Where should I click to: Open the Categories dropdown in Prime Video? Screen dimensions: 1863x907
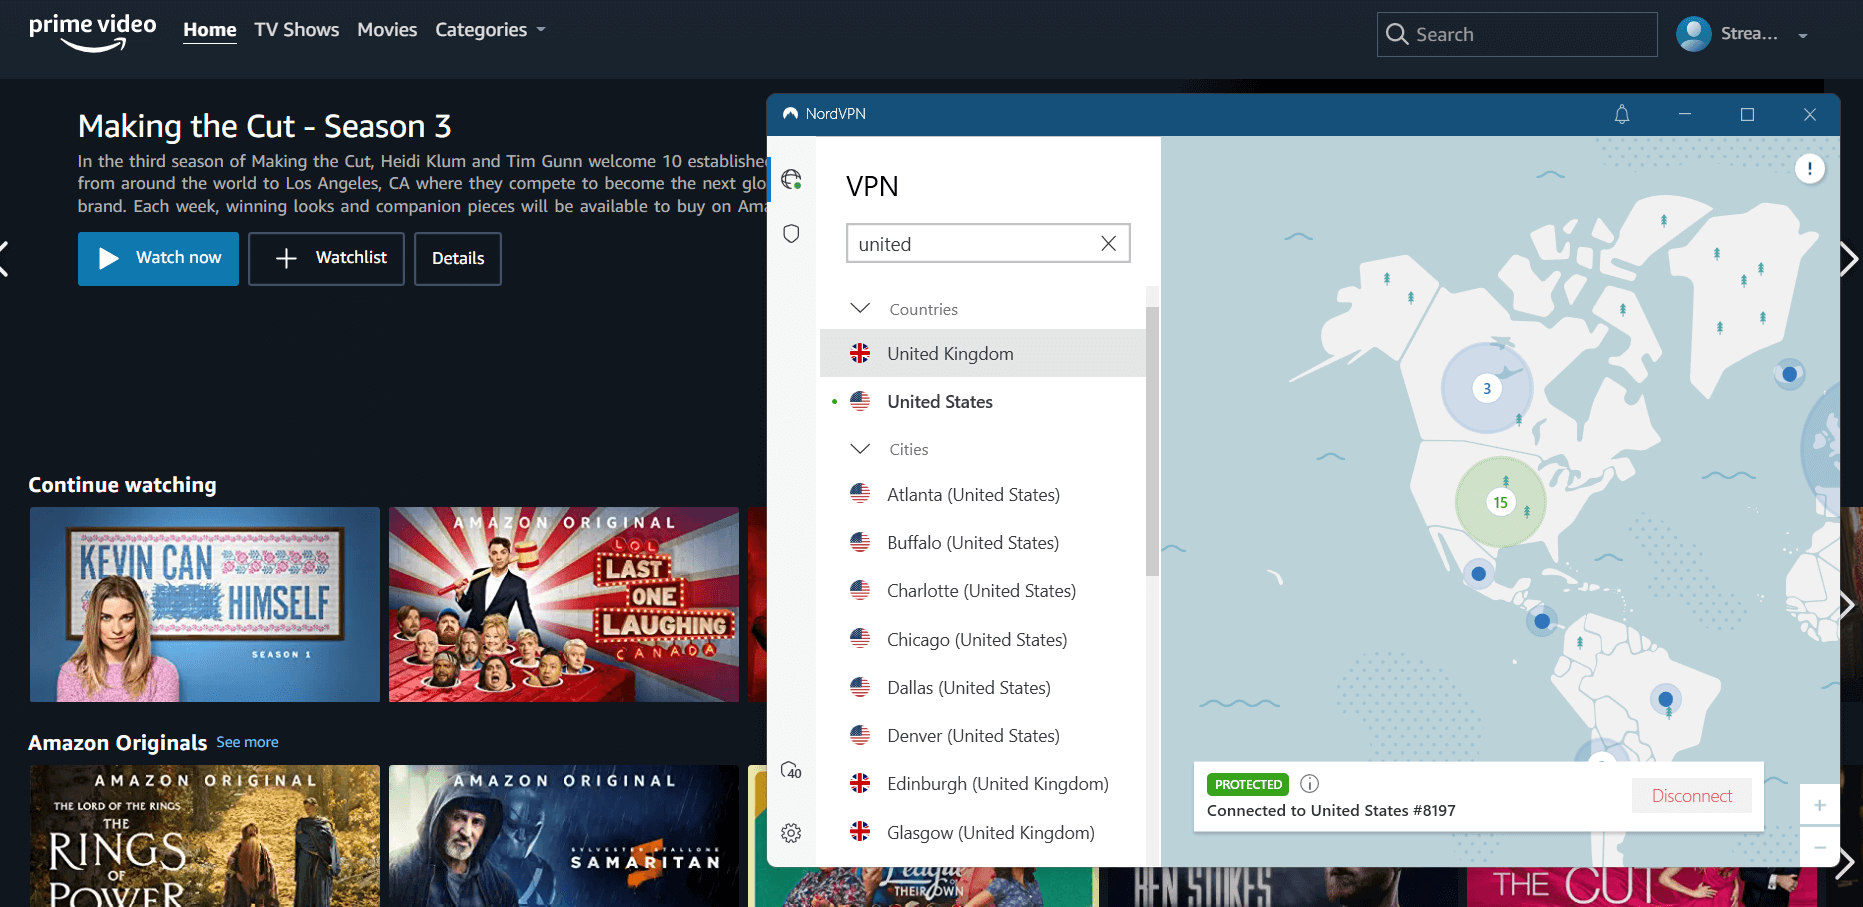click(x=490, y=30)
